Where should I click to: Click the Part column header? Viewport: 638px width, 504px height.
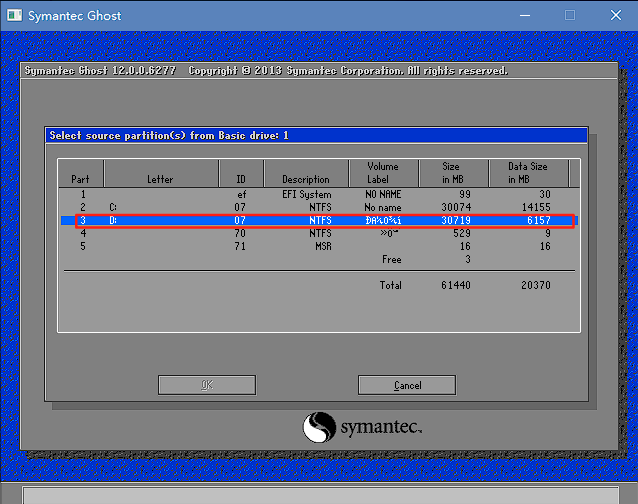(x=80, y=179)
